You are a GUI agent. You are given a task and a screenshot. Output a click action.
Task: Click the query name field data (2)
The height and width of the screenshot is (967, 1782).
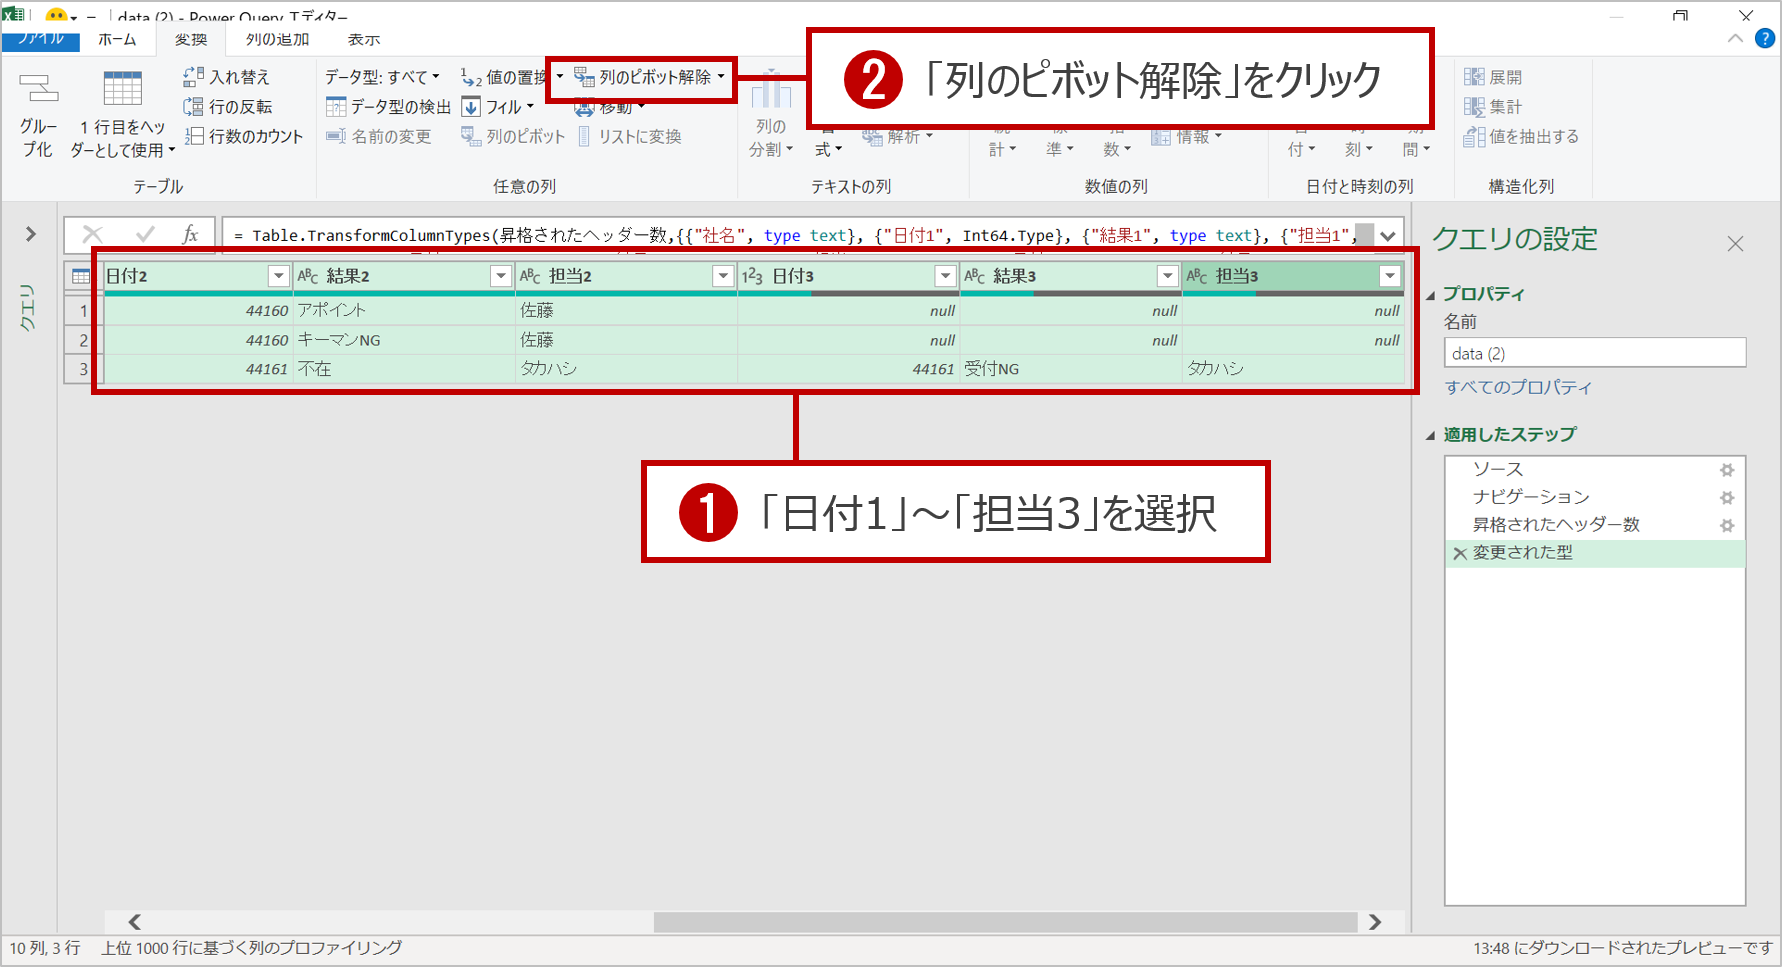pos(1595,353)
